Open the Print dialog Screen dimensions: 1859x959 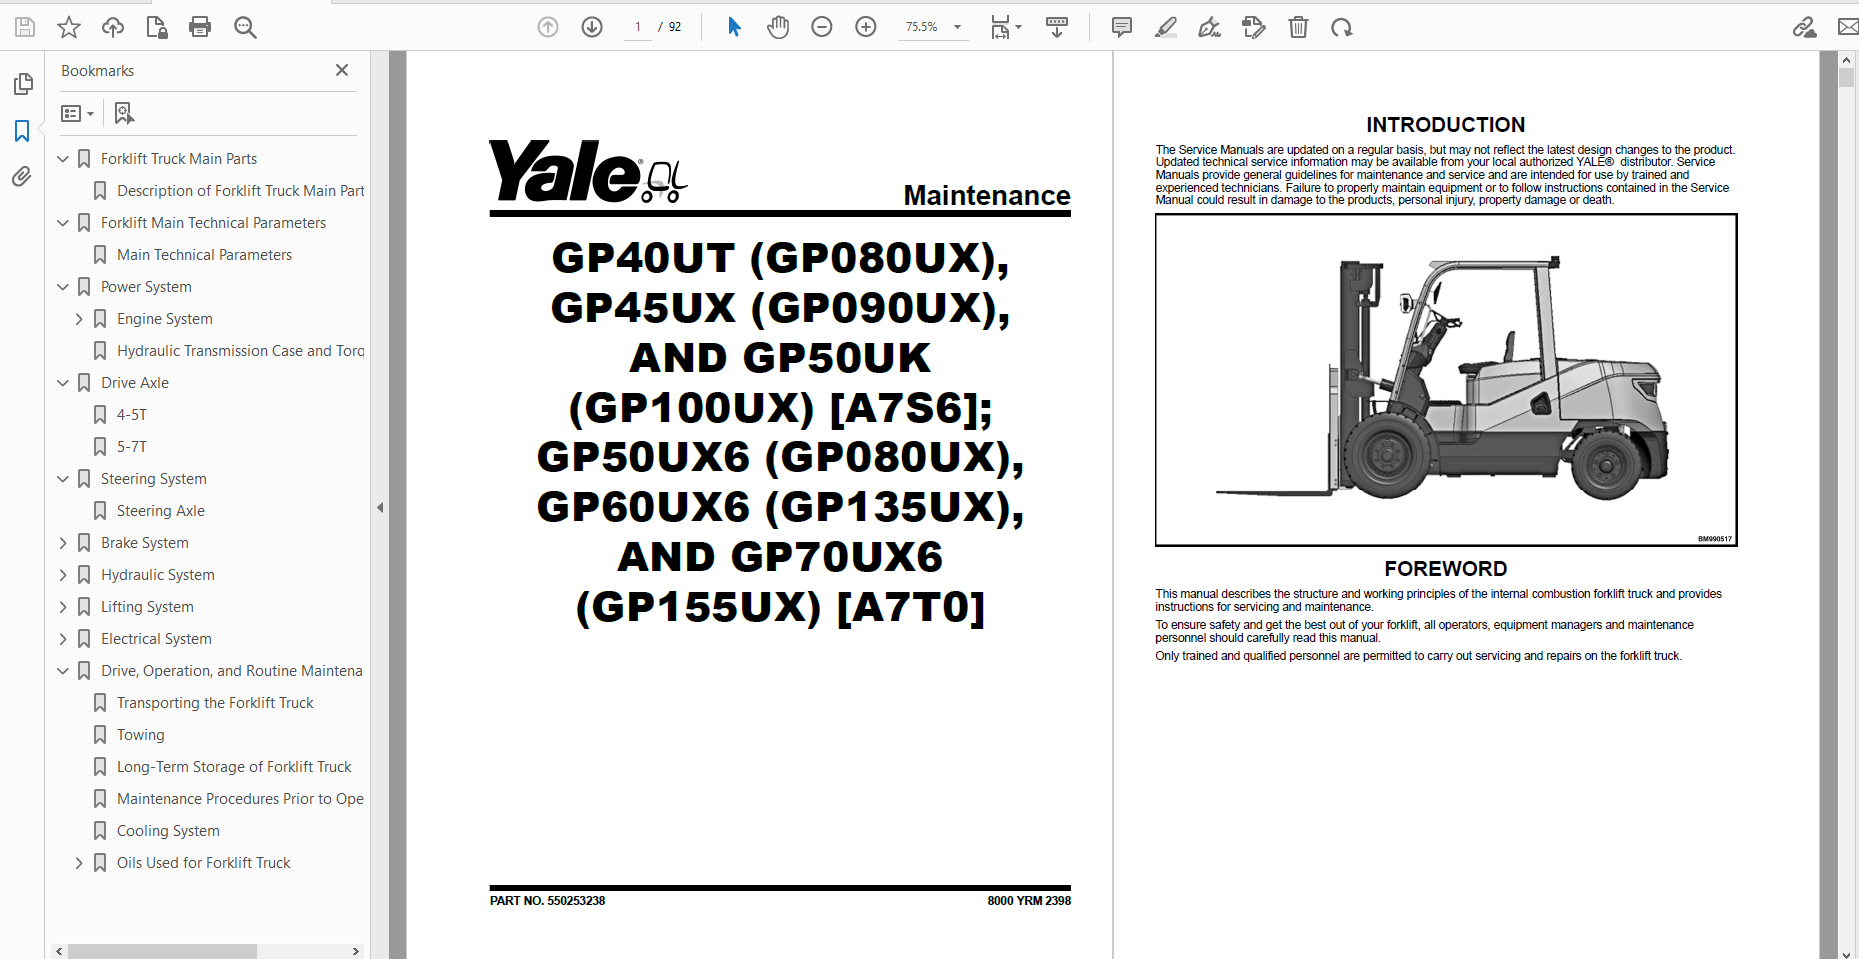coord(200,27)
